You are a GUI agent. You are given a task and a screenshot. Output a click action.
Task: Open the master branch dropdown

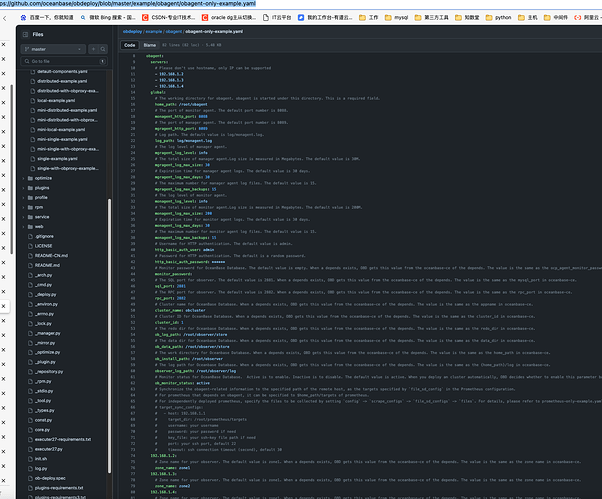(53, 49)
